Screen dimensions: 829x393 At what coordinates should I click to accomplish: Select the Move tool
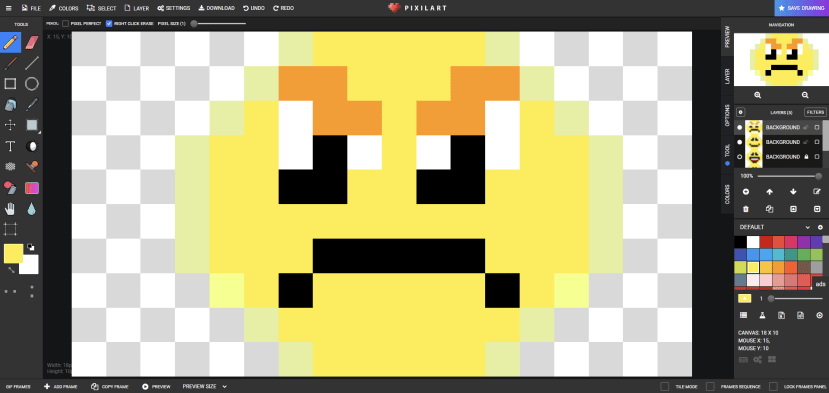(x=11, y=125)
